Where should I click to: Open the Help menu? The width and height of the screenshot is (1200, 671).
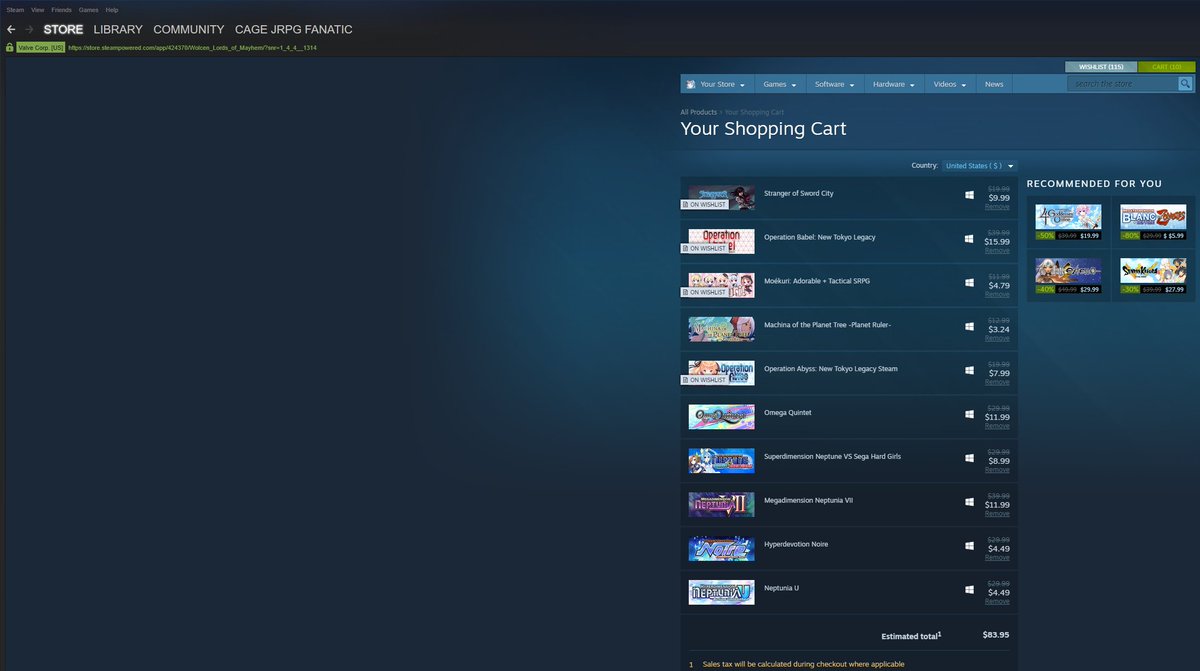[x=112, y=9]
